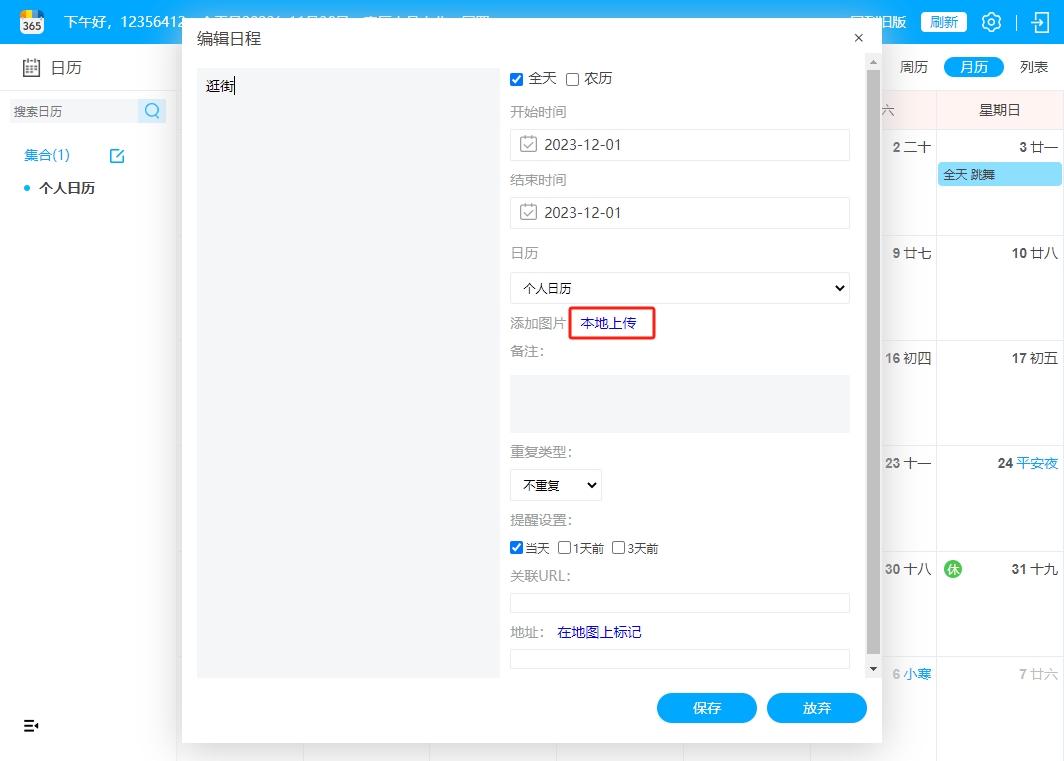Screen dimensions: 1064x761
Task: Click the 365 calendar app logo
Action: (32, 22)
